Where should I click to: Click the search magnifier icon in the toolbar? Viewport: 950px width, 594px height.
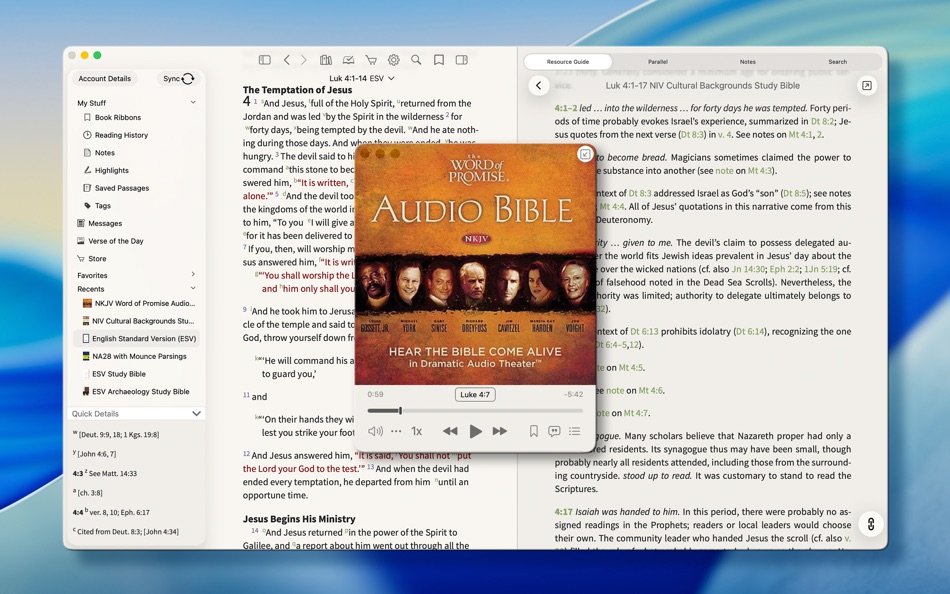click(416, 59)
